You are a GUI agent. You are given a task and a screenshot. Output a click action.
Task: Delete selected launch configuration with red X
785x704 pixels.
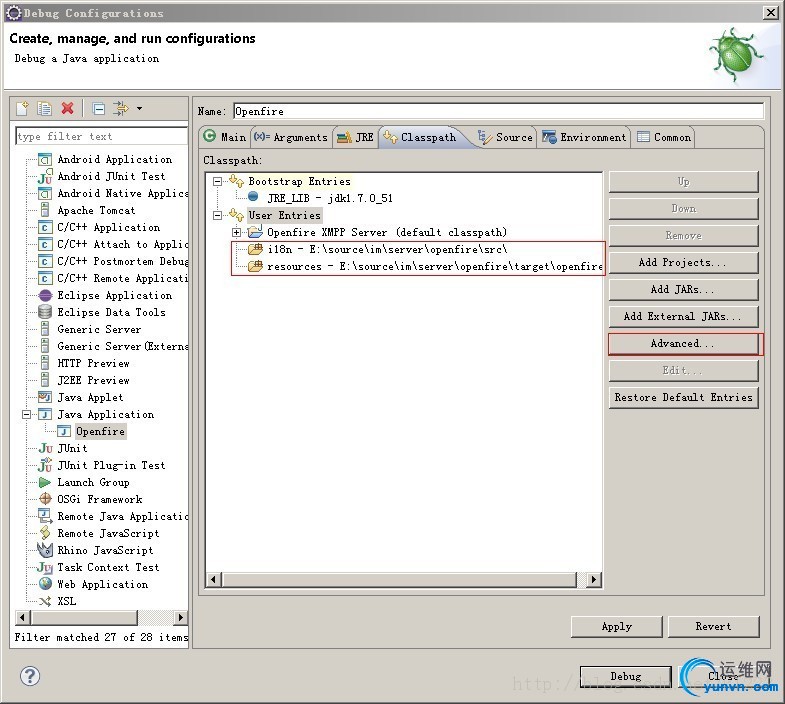click(68, 108)
